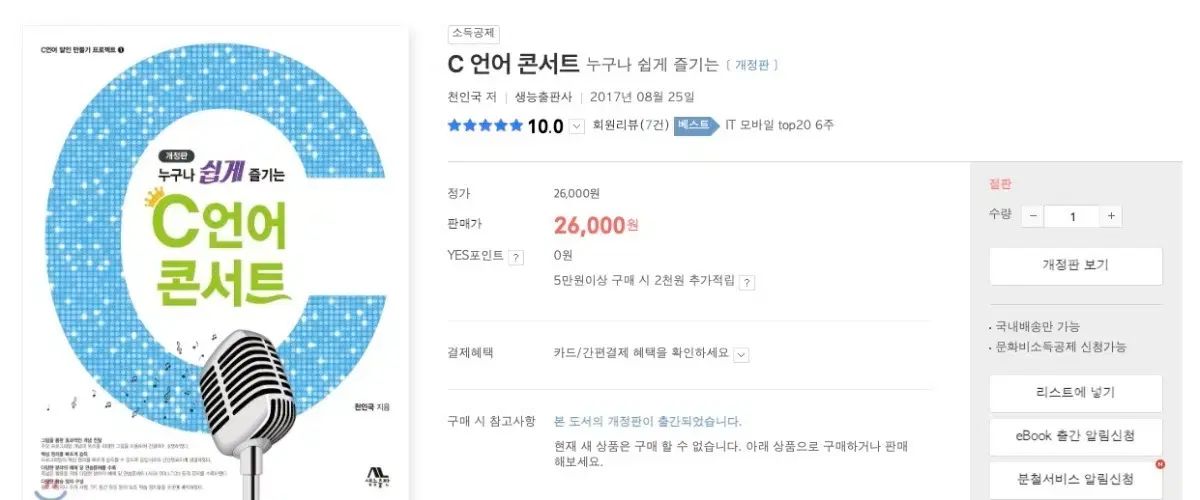Decrease quantity with the minus button
Viewport: 1200px width, 500px height.
pyautogui.click(x=1032, y=216)
